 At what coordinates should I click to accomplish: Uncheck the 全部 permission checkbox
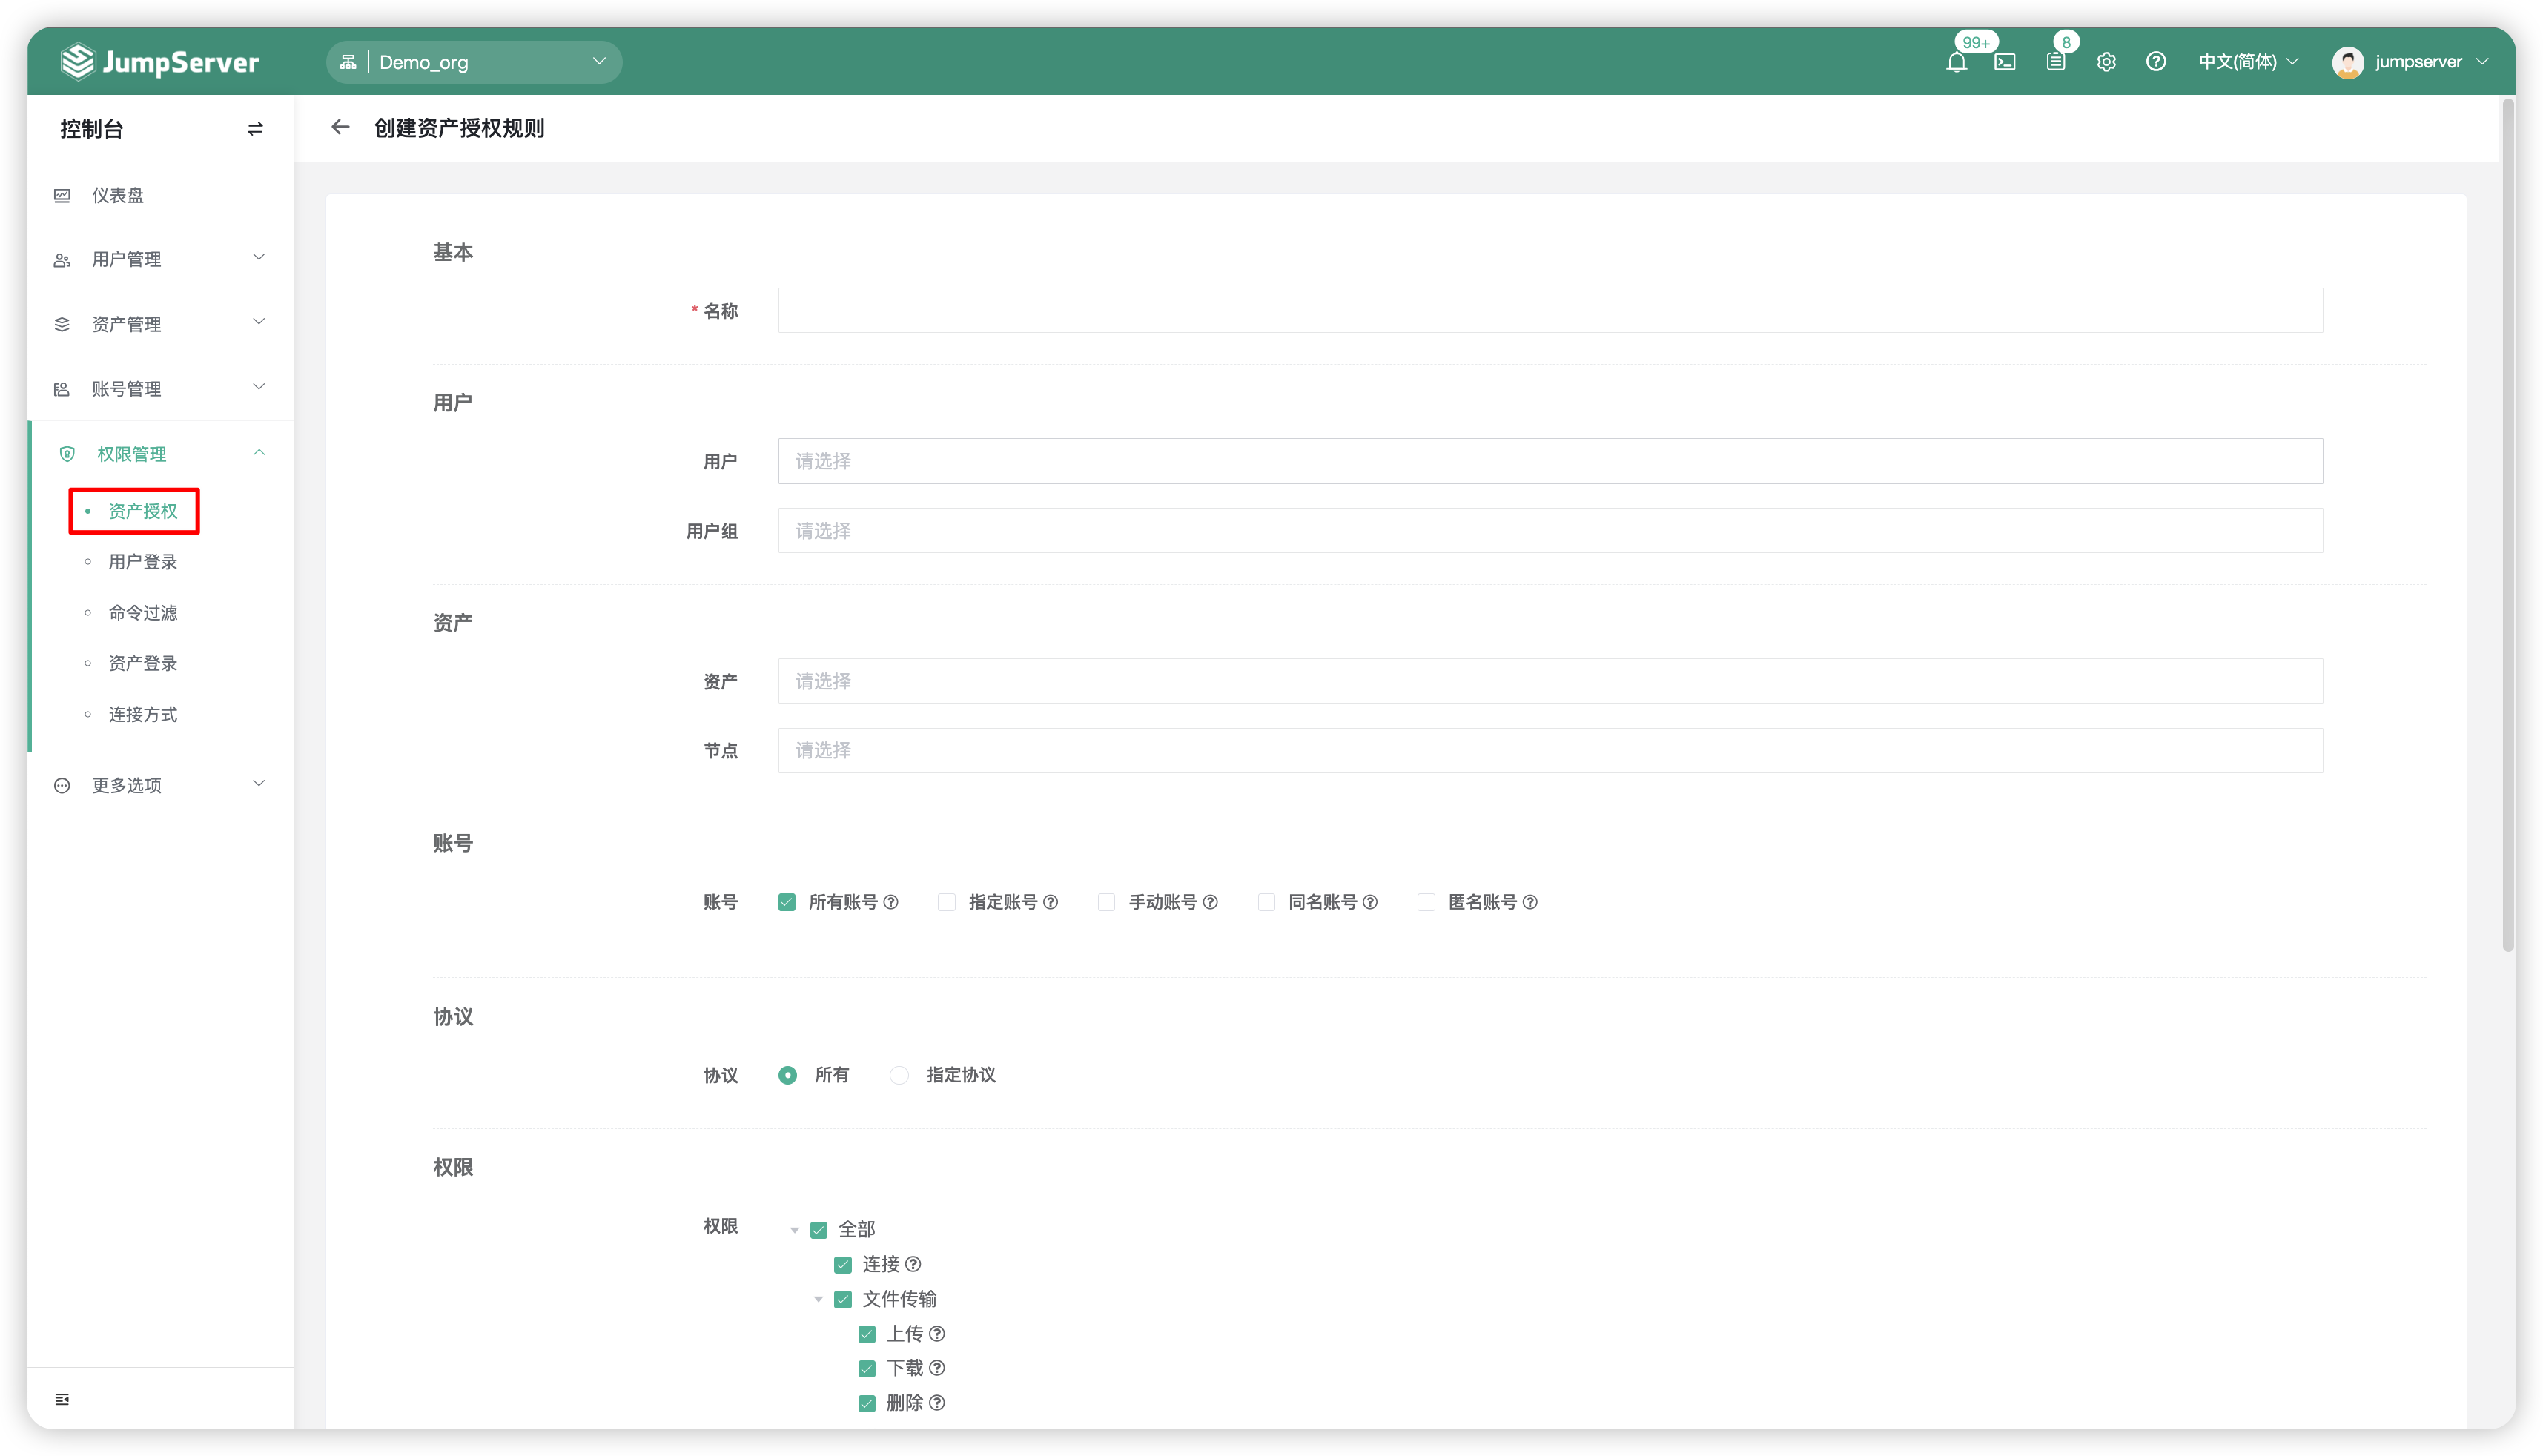(x=819, y=1230)
